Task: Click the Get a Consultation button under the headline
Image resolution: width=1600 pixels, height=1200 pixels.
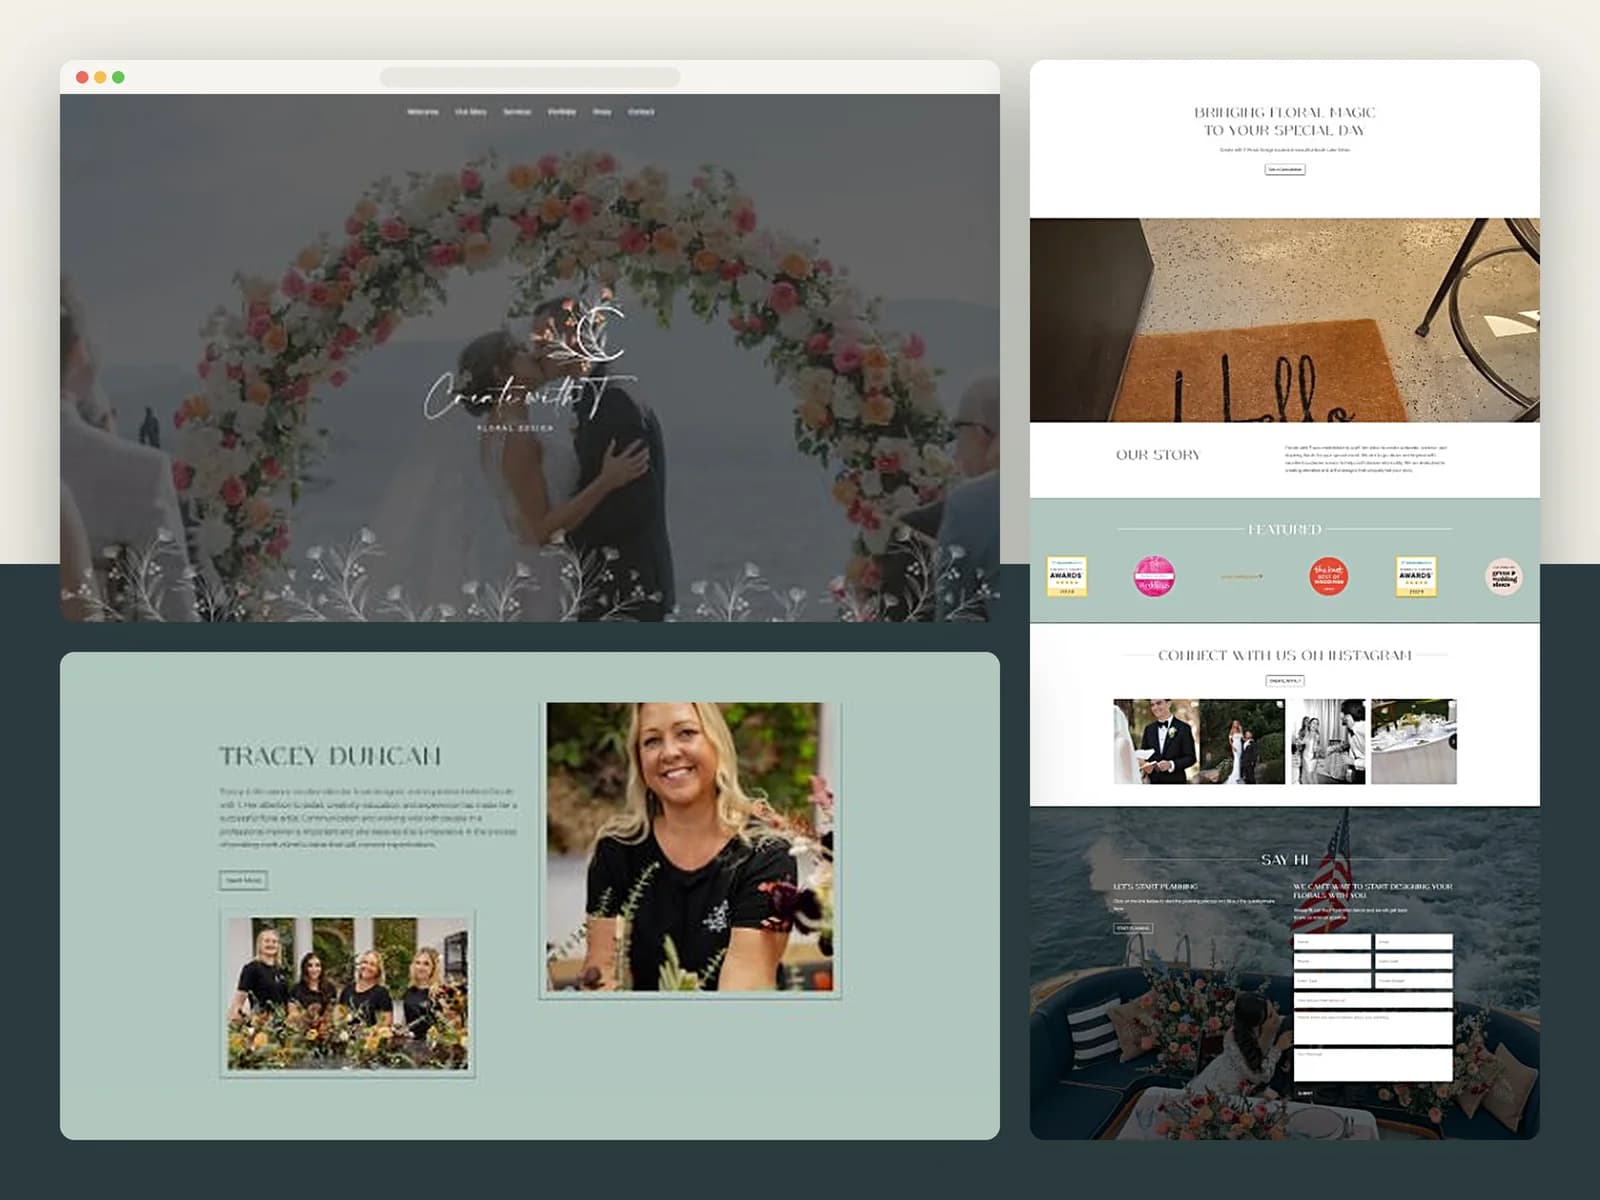Action: point(1285,169)
